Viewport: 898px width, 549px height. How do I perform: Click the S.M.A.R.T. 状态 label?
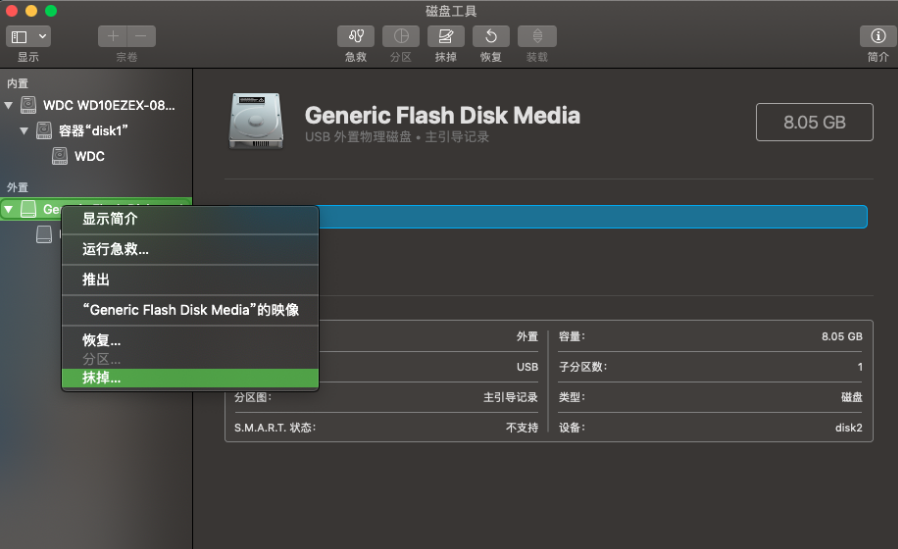(275, 428)
